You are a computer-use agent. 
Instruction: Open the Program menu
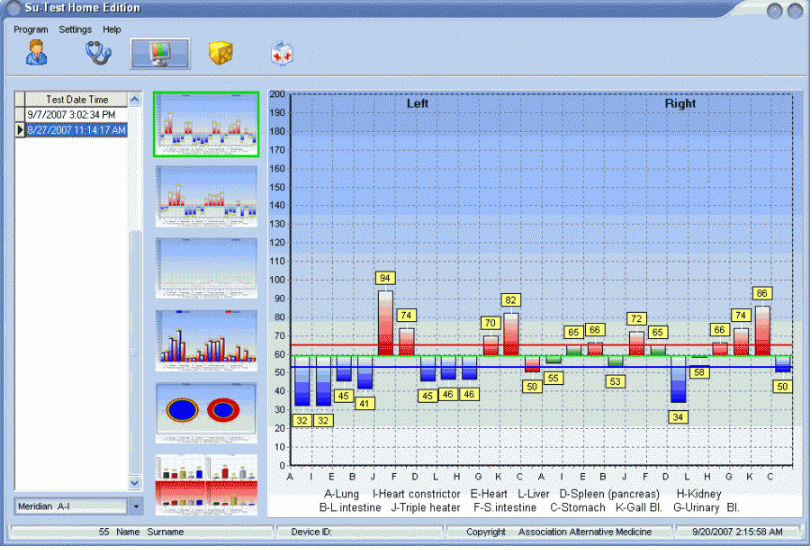coord(31,30)
